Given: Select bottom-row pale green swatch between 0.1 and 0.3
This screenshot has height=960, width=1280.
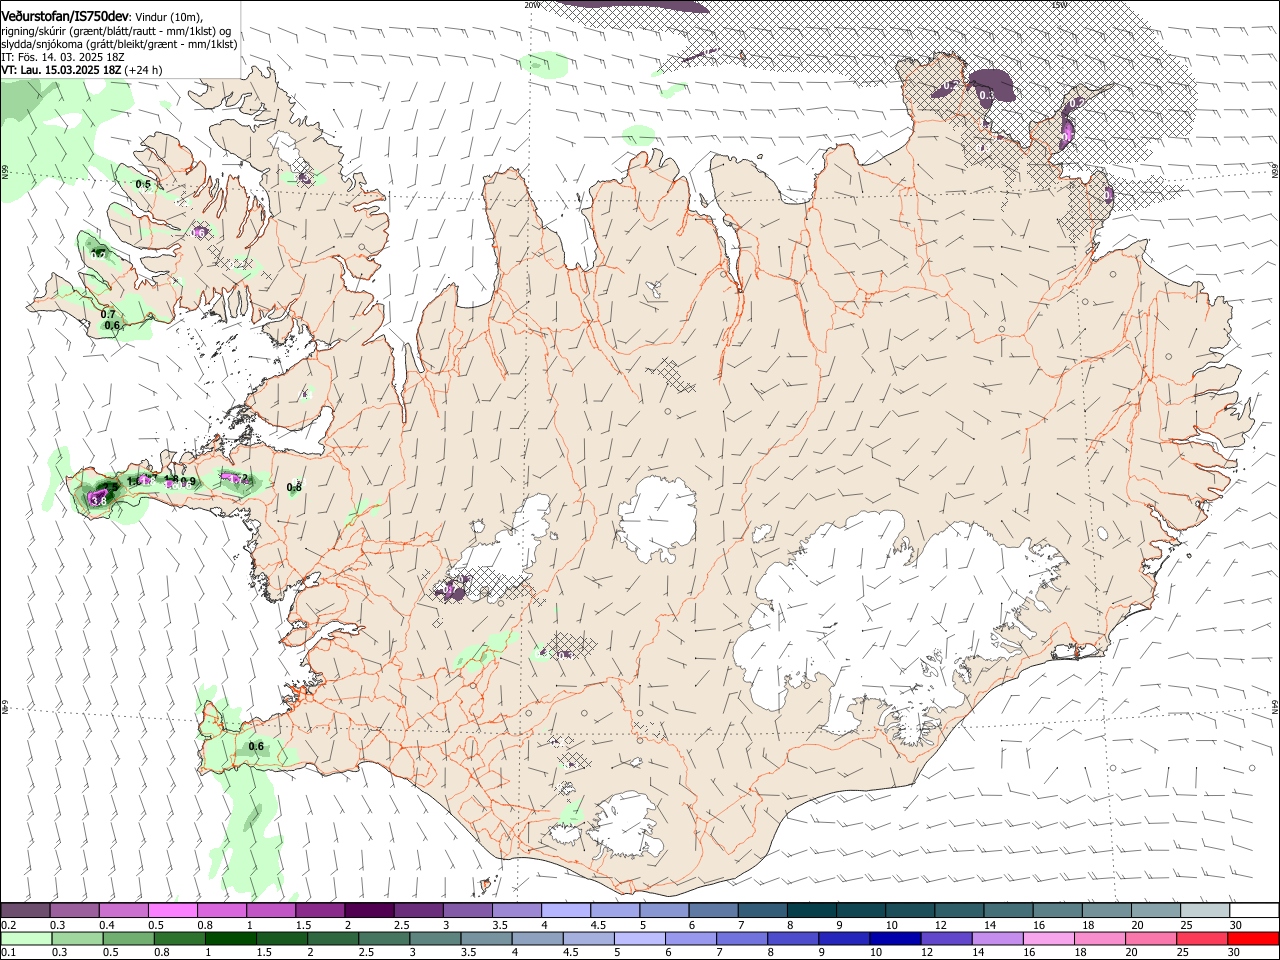Looking at the screenshot, I should 28,938.
